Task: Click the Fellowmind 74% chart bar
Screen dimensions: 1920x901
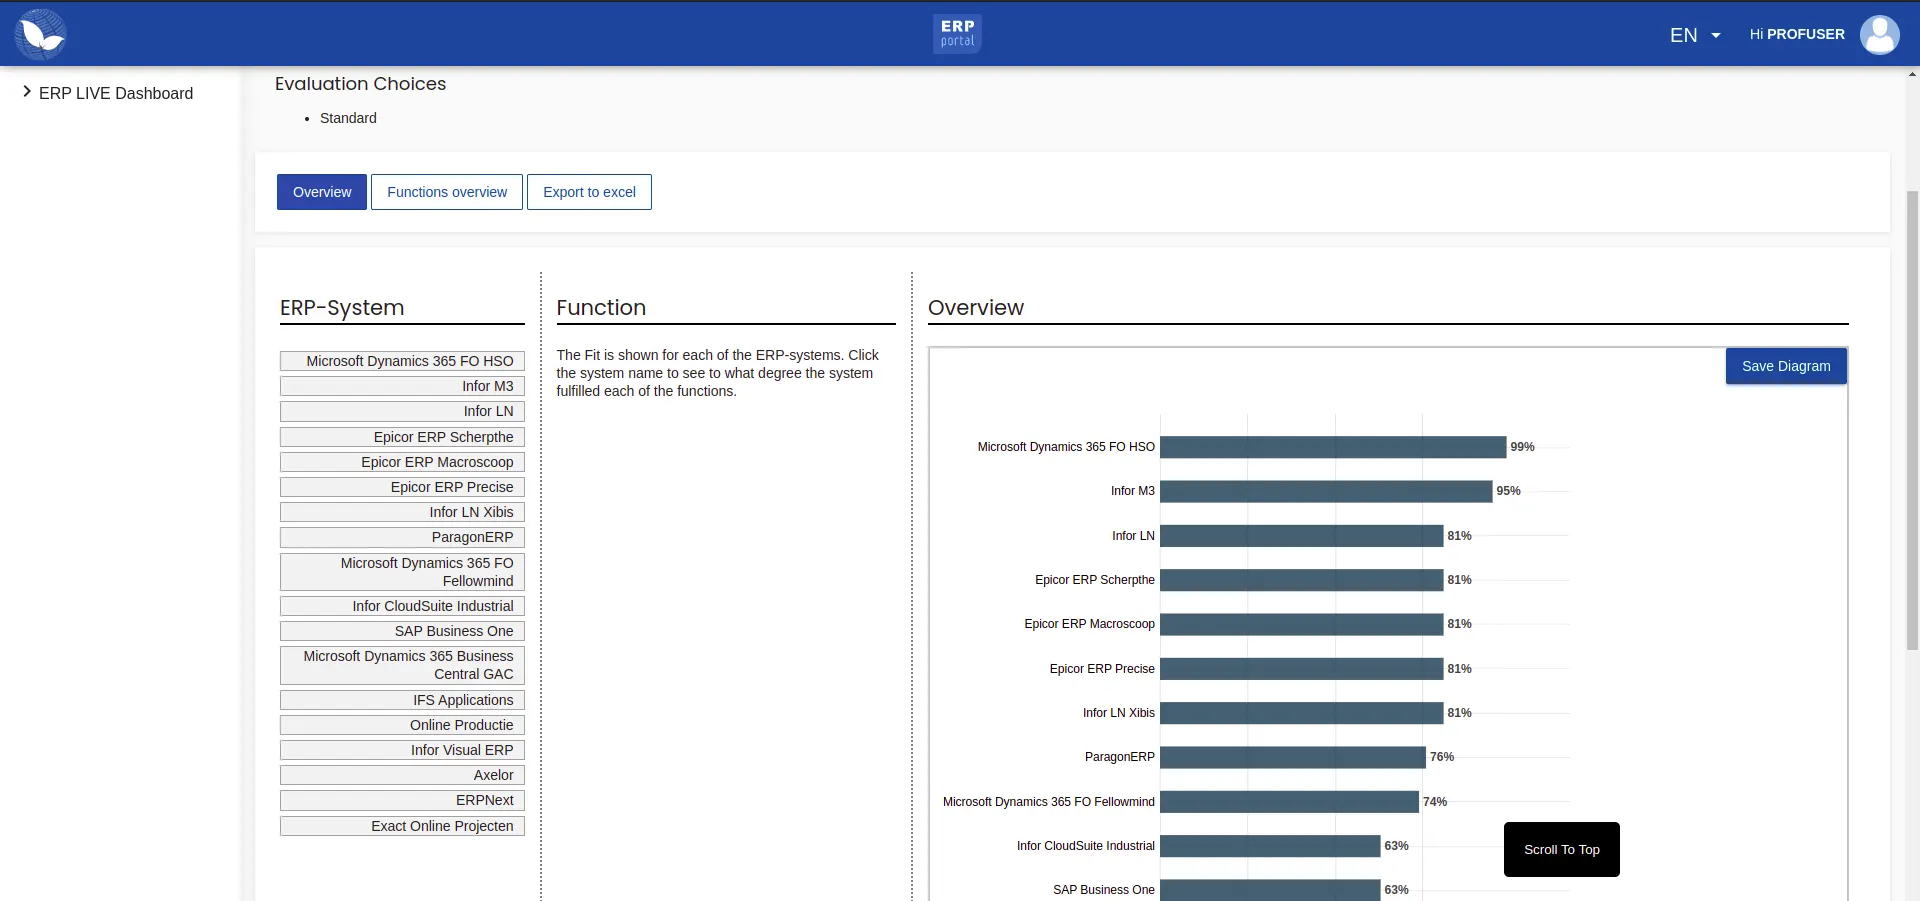Action: tap(1289, 802)
